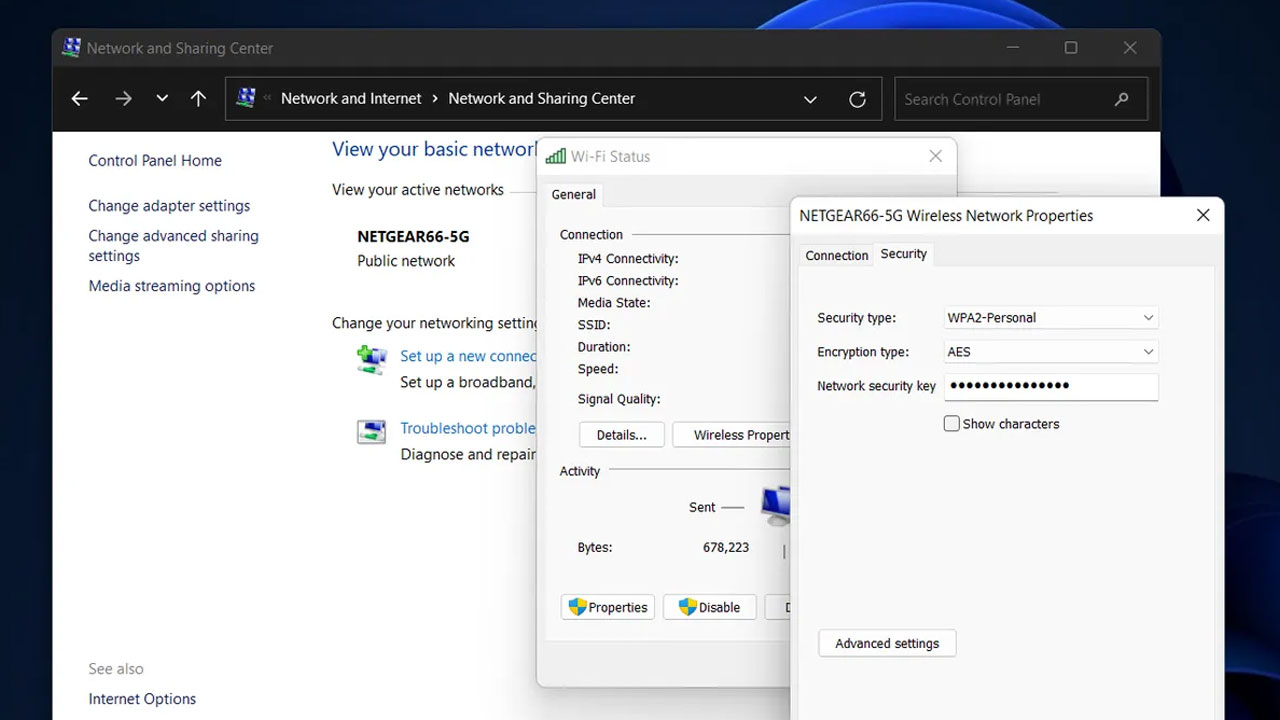Click the Troubleshoot problems icon
1280x720 pixels.
coord(372,432)
